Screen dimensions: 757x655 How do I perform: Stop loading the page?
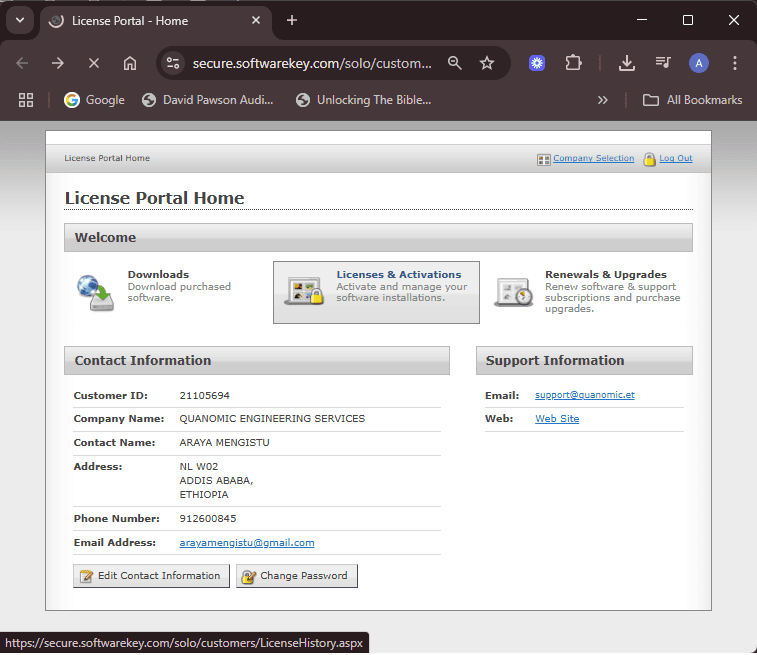(x=94, y=63)
